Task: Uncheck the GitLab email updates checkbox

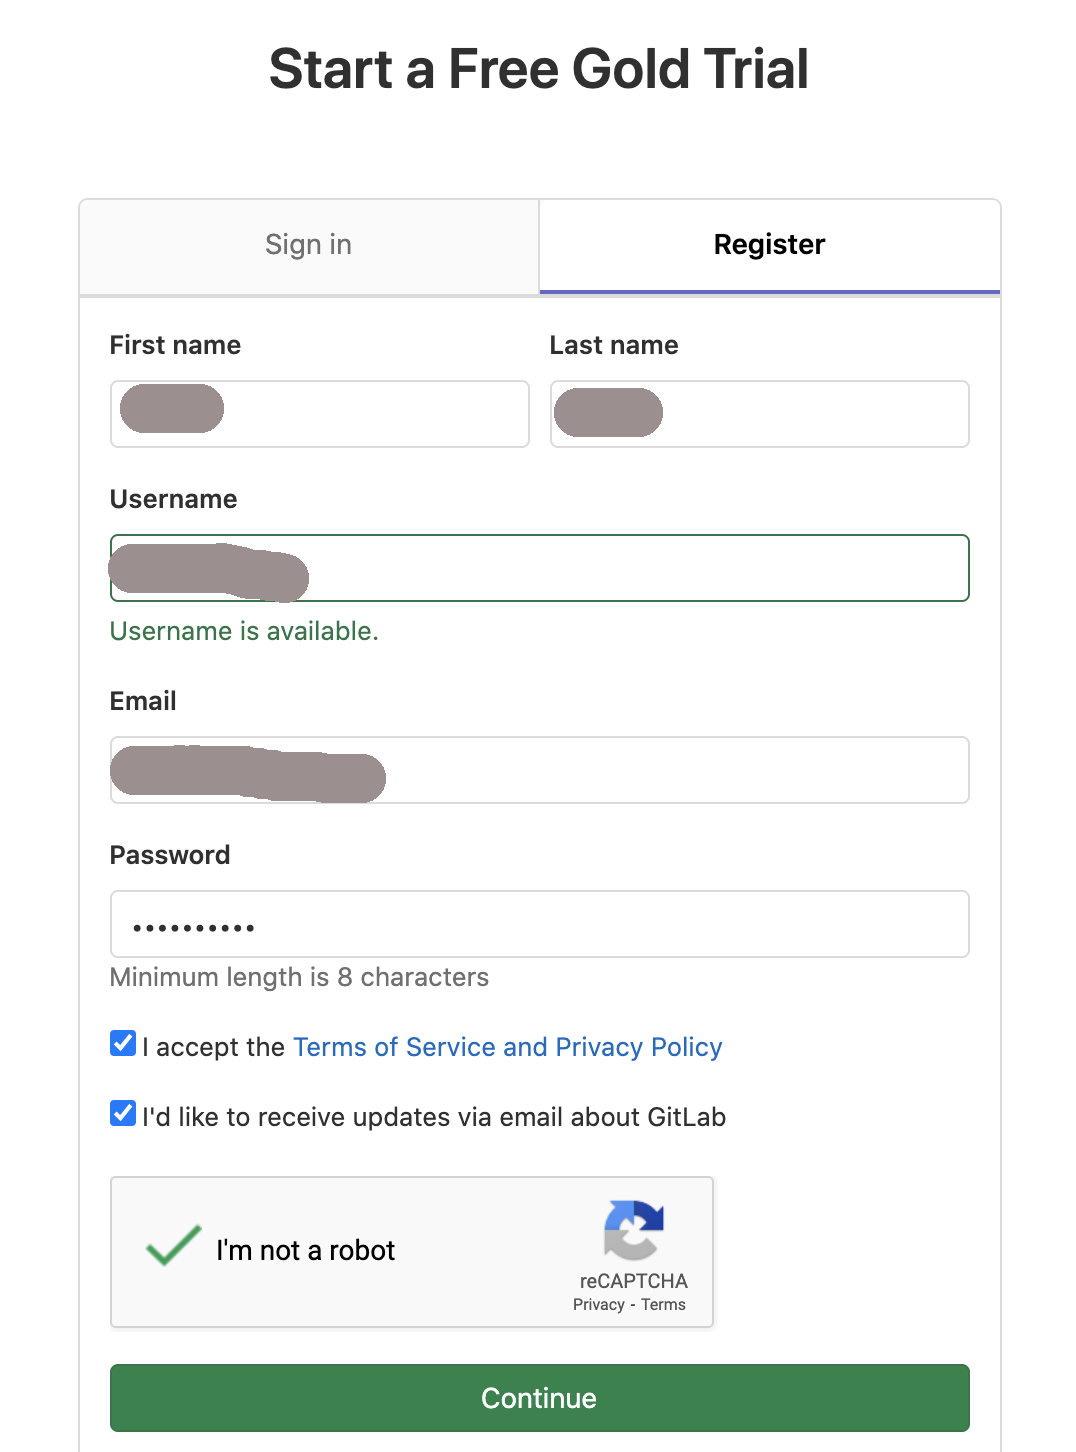Action: [x=123, y=1114]
